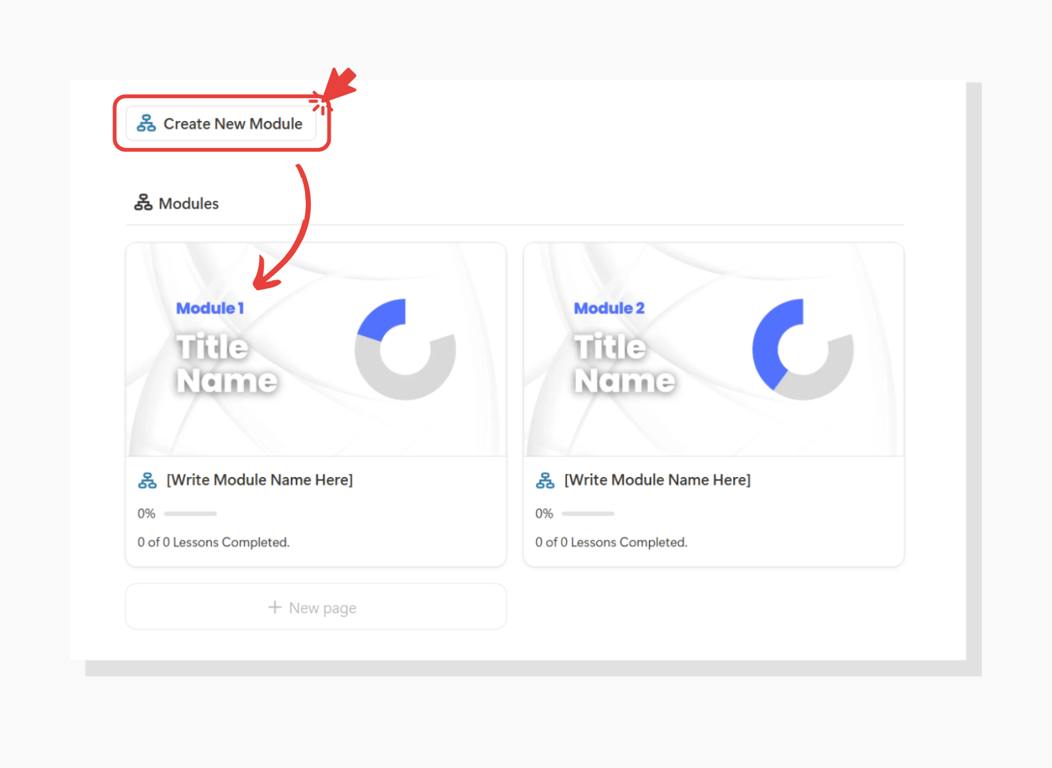The image size is (1052, 768).
Task: Click the Create New Module button
Action: (x=221, y=123)
